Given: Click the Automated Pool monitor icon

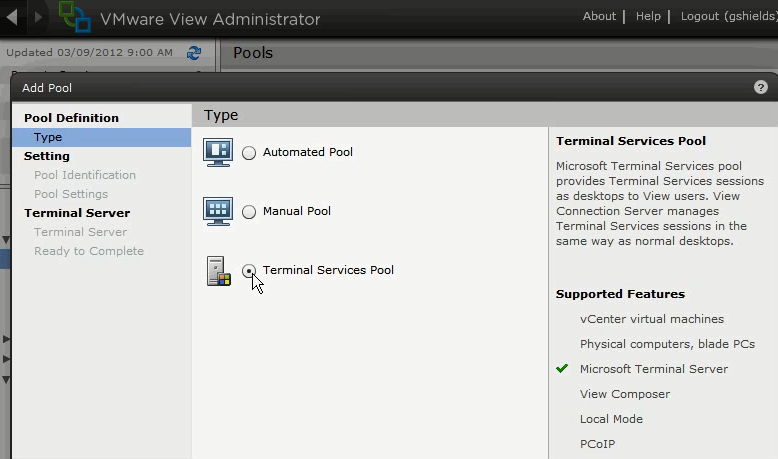Looking at the screenshot, I should pyautogui.click(x=218, y=152).
